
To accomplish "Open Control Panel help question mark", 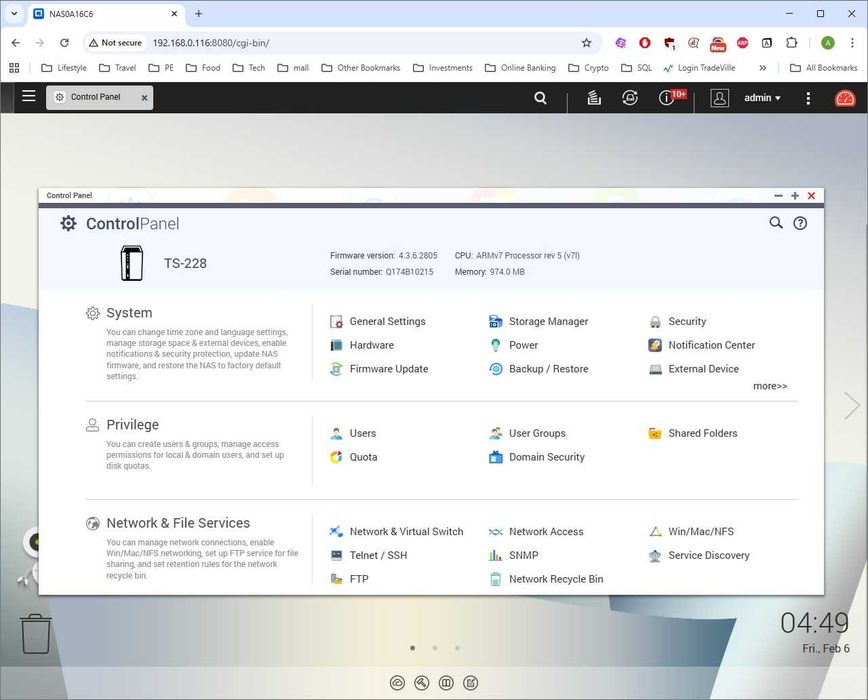I will point(800,223).
